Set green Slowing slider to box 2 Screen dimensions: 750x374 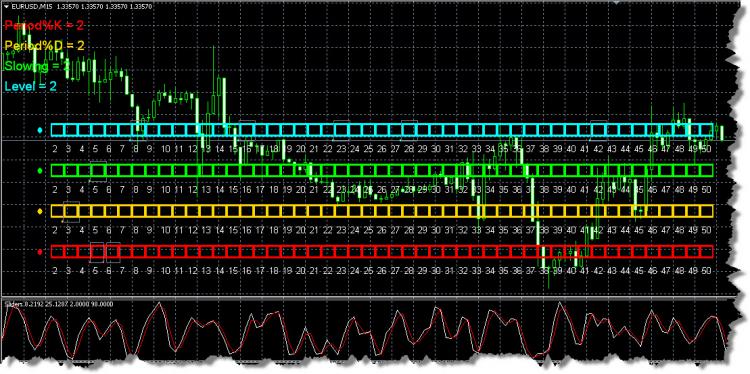57,171
